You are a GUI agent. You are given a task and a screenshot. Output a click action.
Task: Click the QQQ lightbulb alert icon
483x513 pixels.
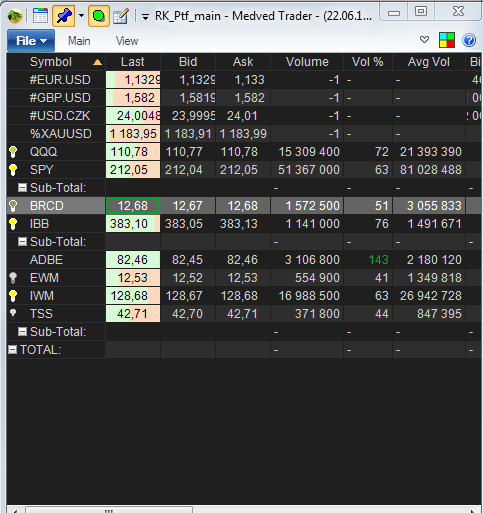click(x=13, y=152)
